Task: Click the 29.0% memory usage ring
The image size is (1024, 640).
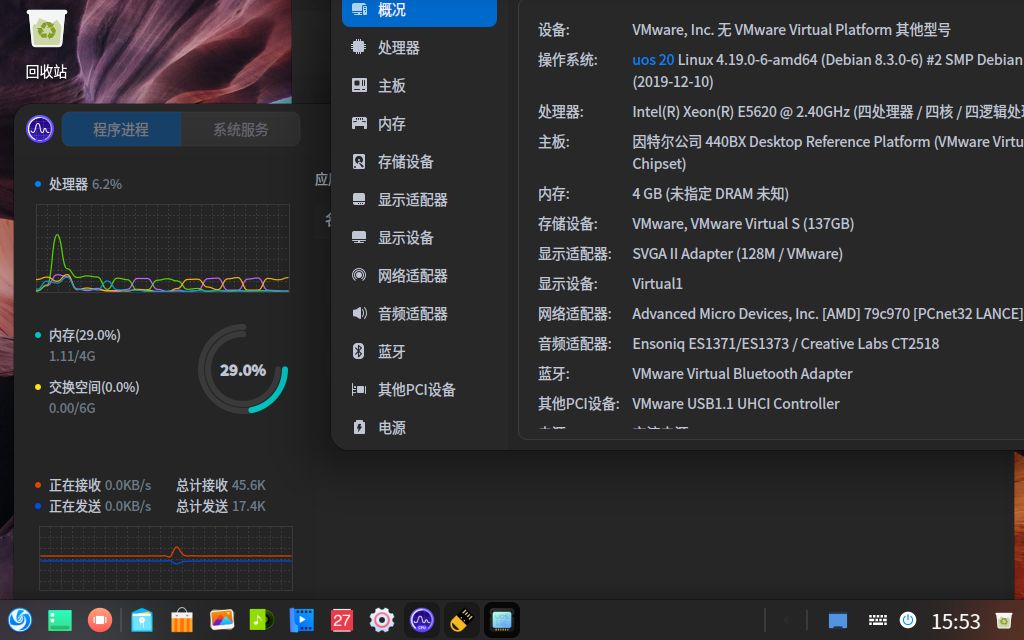Action: pos(242,370)
